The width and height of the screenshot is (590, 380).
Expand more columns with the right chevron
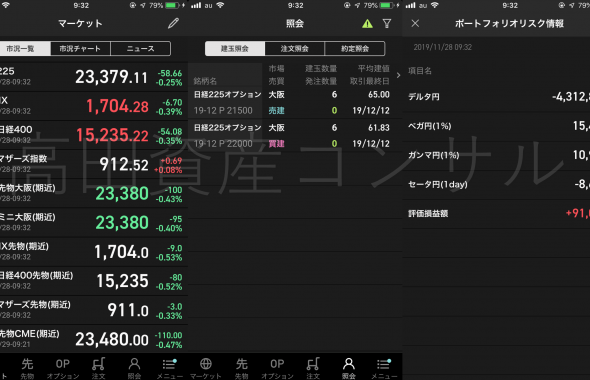398,75
